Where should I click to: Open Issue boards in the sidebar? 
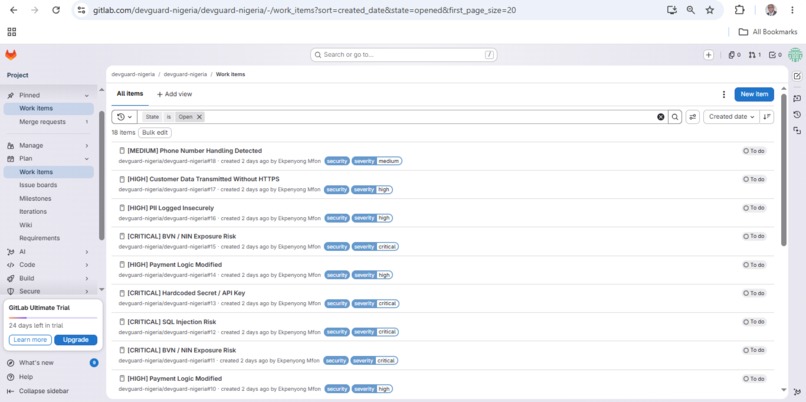click(38, 185)
